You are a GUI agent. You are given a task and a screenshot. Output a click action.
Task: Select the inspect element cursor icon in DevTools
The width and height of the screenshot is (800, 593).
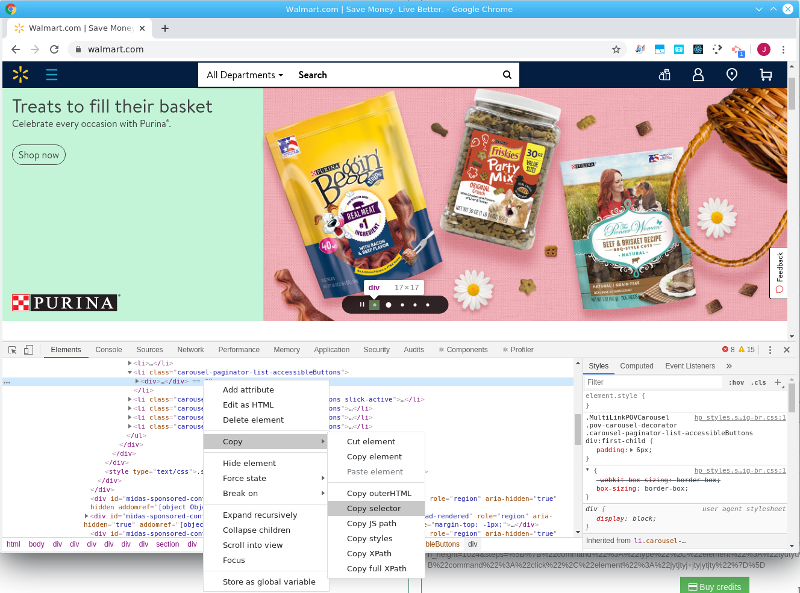point(13,350)
